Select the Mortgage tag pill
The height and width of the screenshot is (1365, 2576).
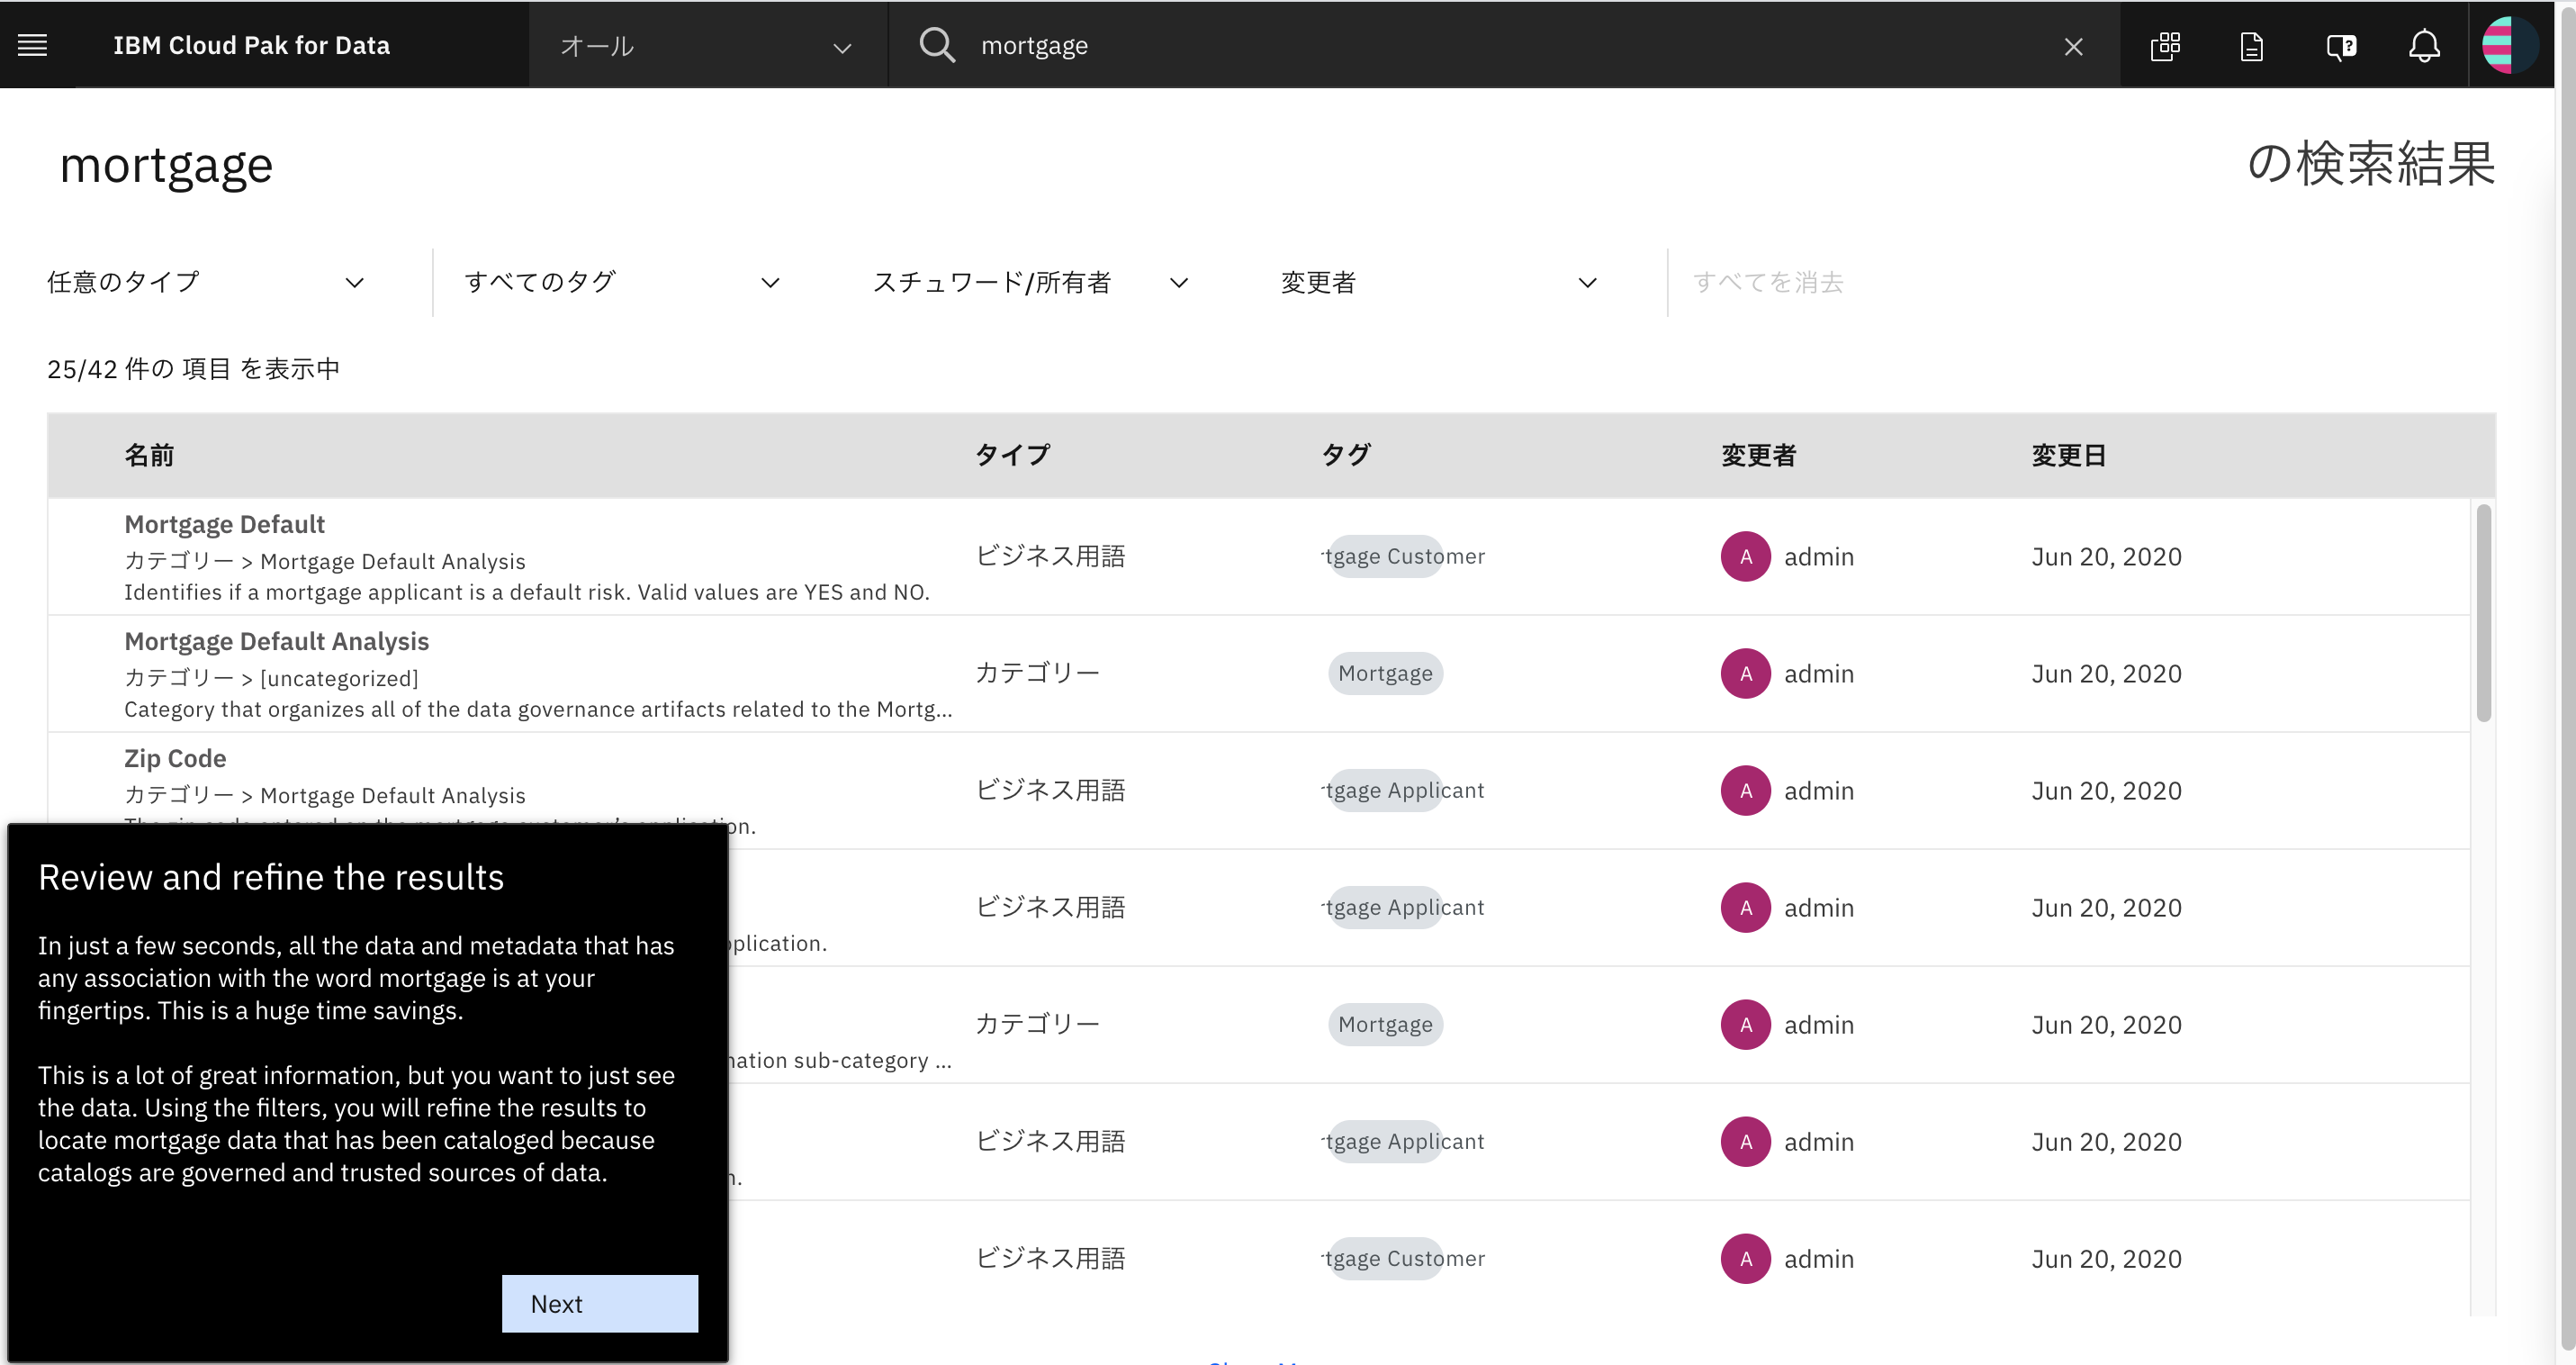coord(1385,673)
